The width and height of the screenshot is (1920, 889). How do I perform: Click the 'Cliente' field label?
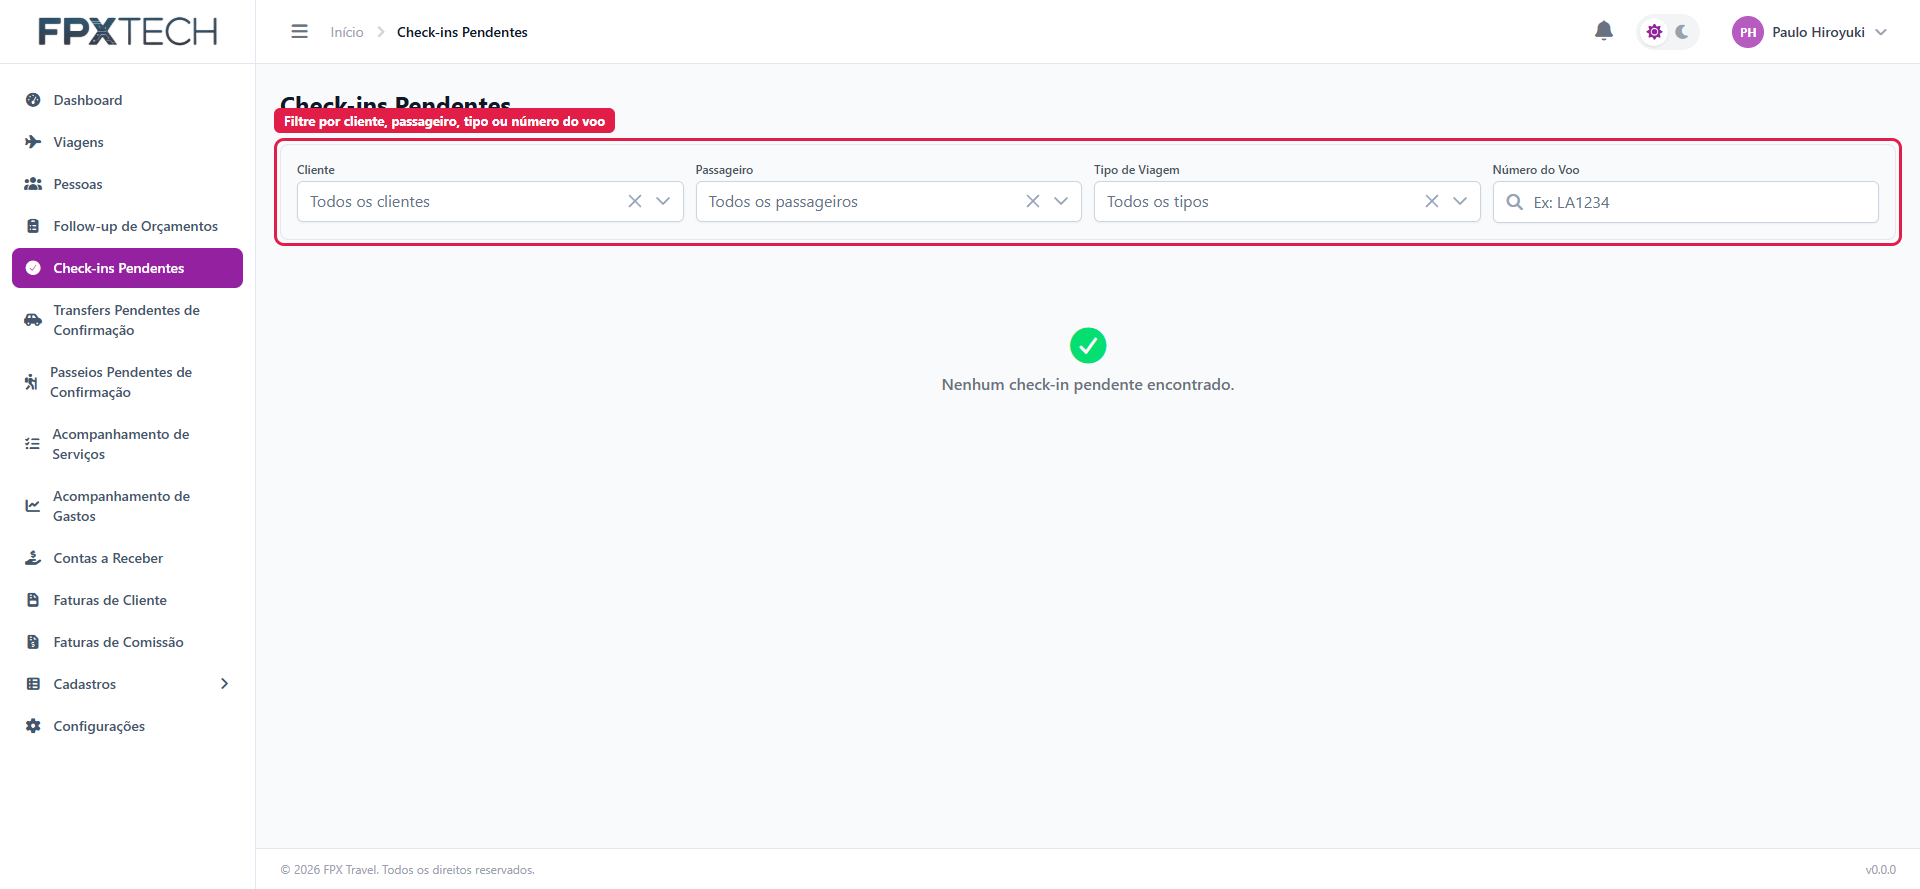[316, 170]
